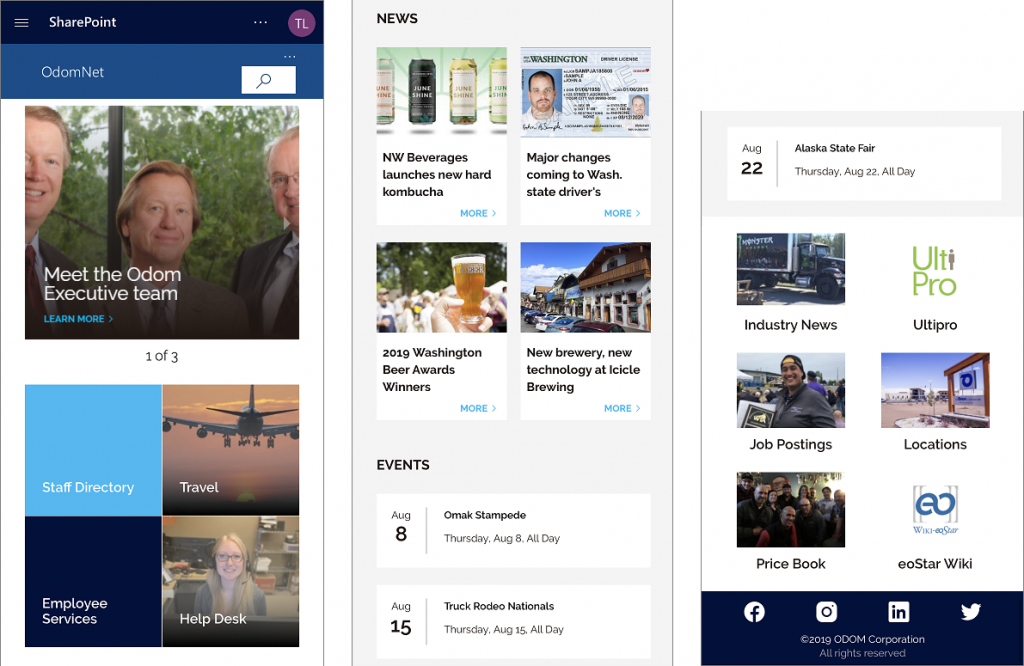Open the Omak Stampede event
This screenshot has width=1024, height=666.
513,530
